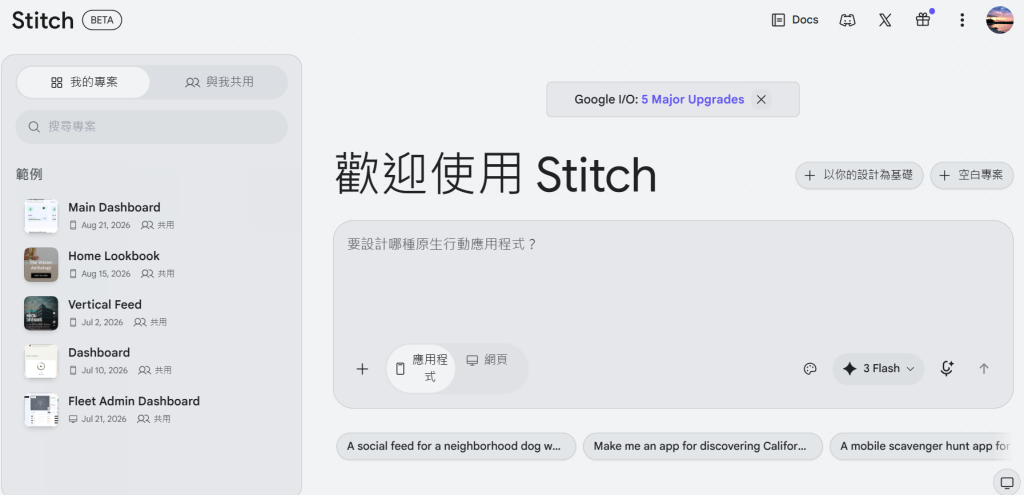The height and width of the screenshot is (495, 1024).
Task: Click the BETA badge
Action: (102, 20)
